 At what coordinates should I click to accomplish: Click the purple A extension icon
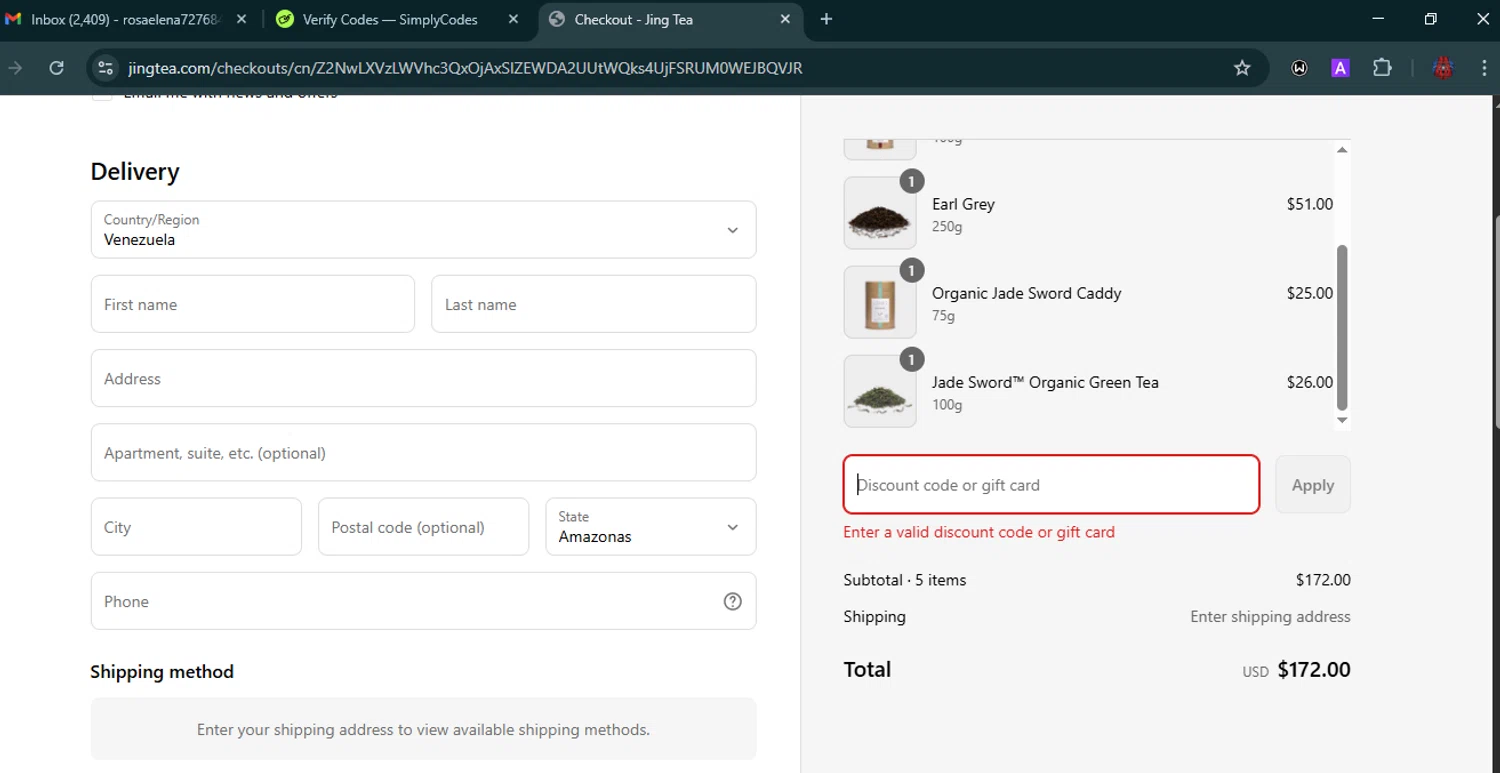pos(1341,68)
